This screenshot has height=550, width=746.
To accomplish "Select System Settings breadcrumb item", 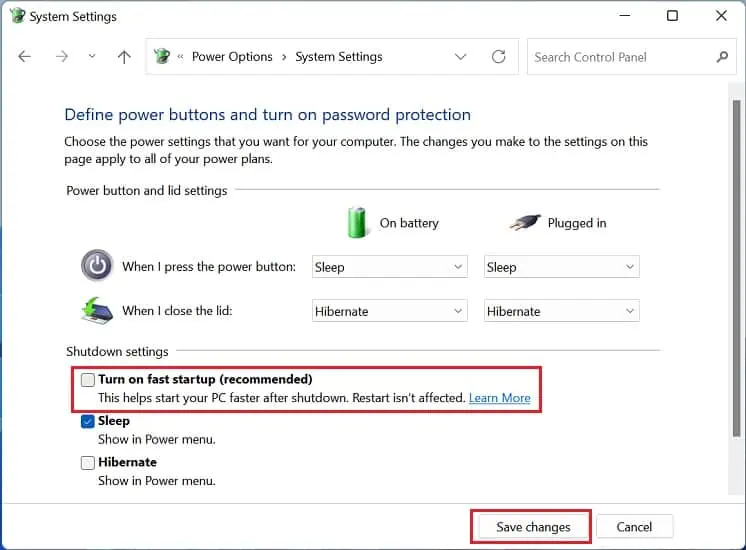I will pos(339,57).
